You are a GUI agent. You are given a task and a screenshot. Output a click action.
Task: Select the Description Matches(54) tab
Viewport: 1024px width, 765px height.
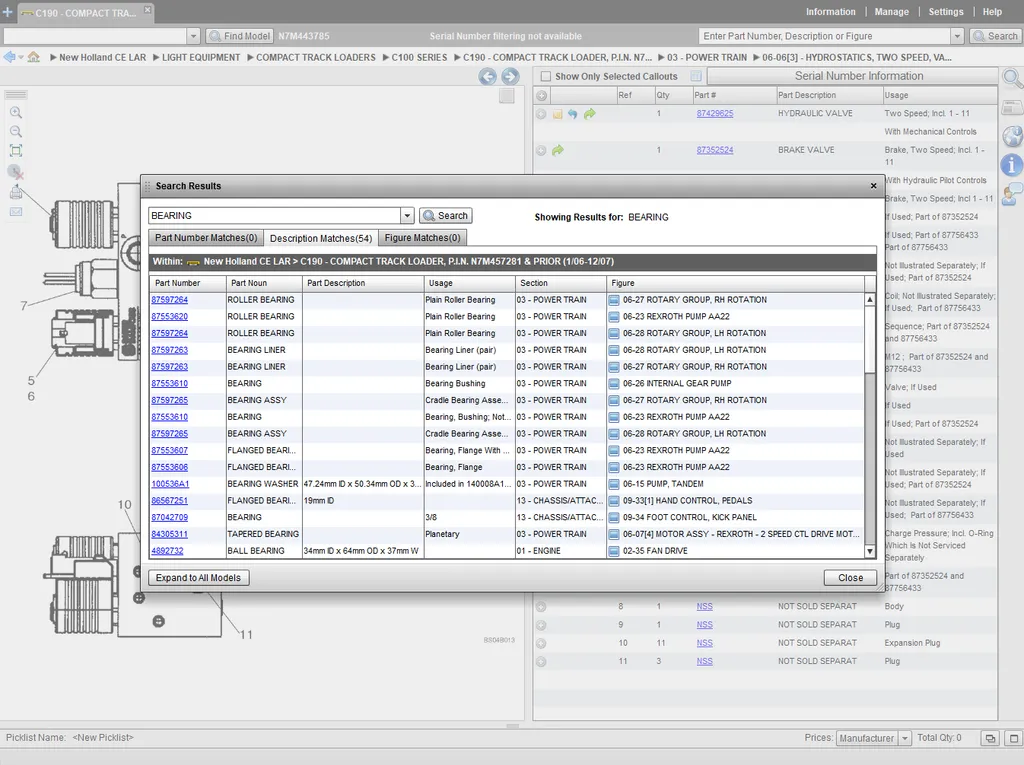tap(321, 238)
